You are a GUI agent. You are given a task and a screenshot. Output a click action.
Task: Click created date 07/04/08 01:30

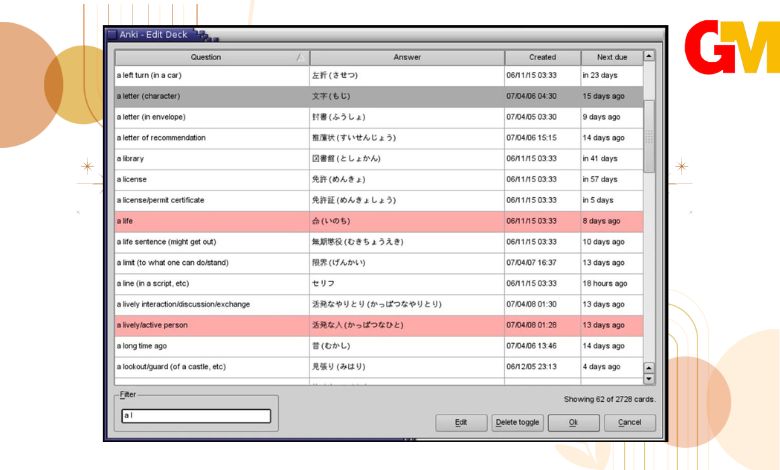(542, 305)
